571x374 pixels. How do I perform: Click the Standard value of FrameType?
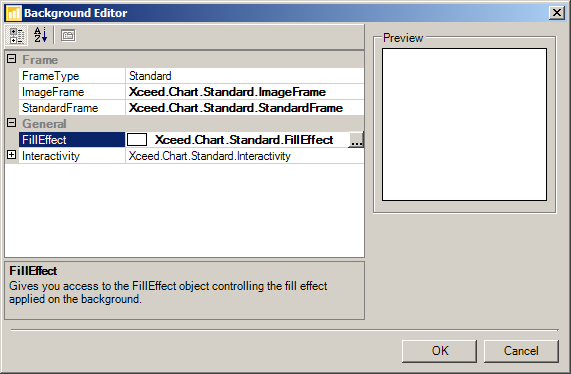point(150,76)
